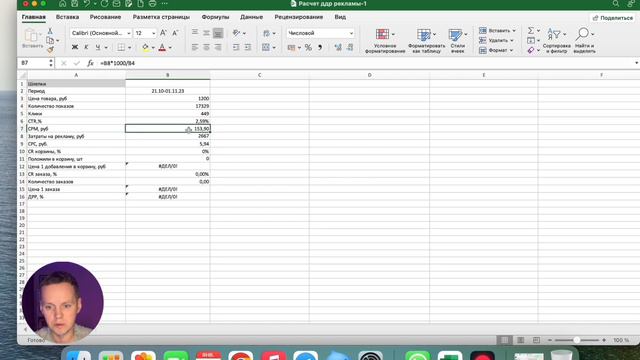Expand the borders dropdown arrow
Viewport: 640px width, 360px height.
coord(130,48)
